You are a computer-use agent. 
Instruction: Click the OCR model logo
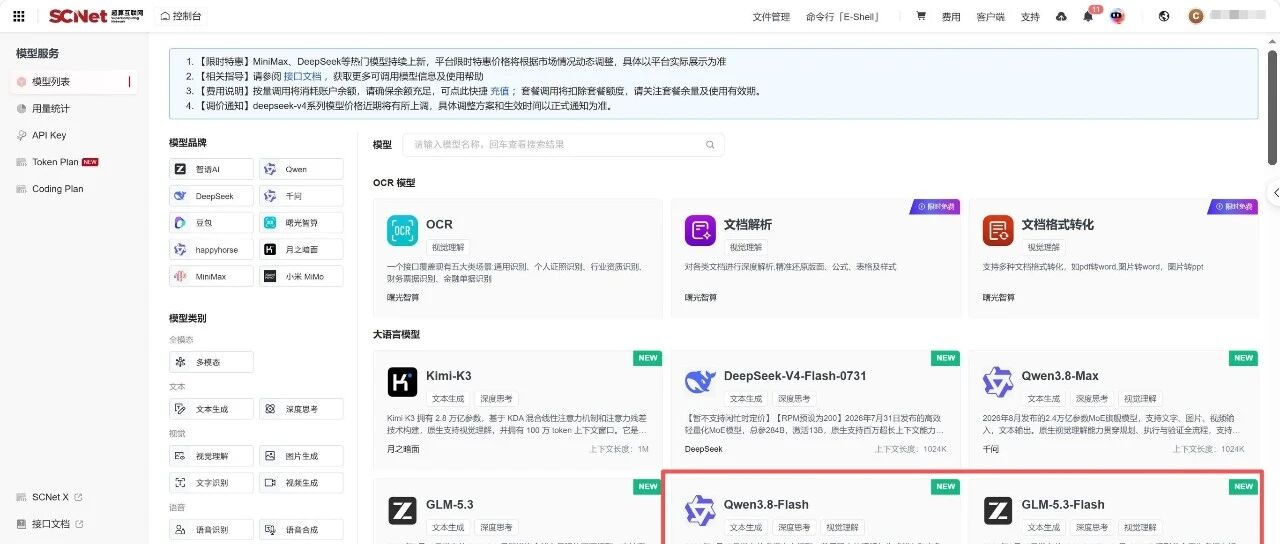click(402, 230)
